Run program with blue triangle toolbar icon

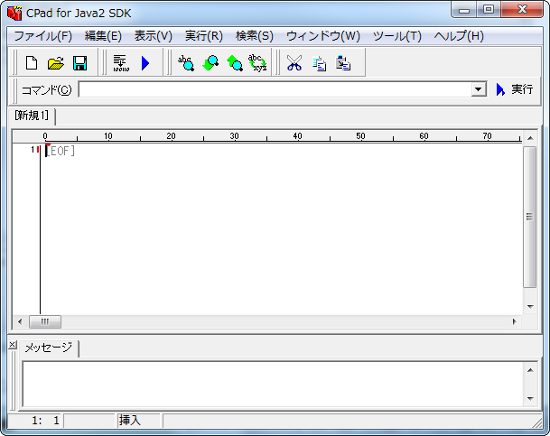pyautogui.click(x=145, y=63)
